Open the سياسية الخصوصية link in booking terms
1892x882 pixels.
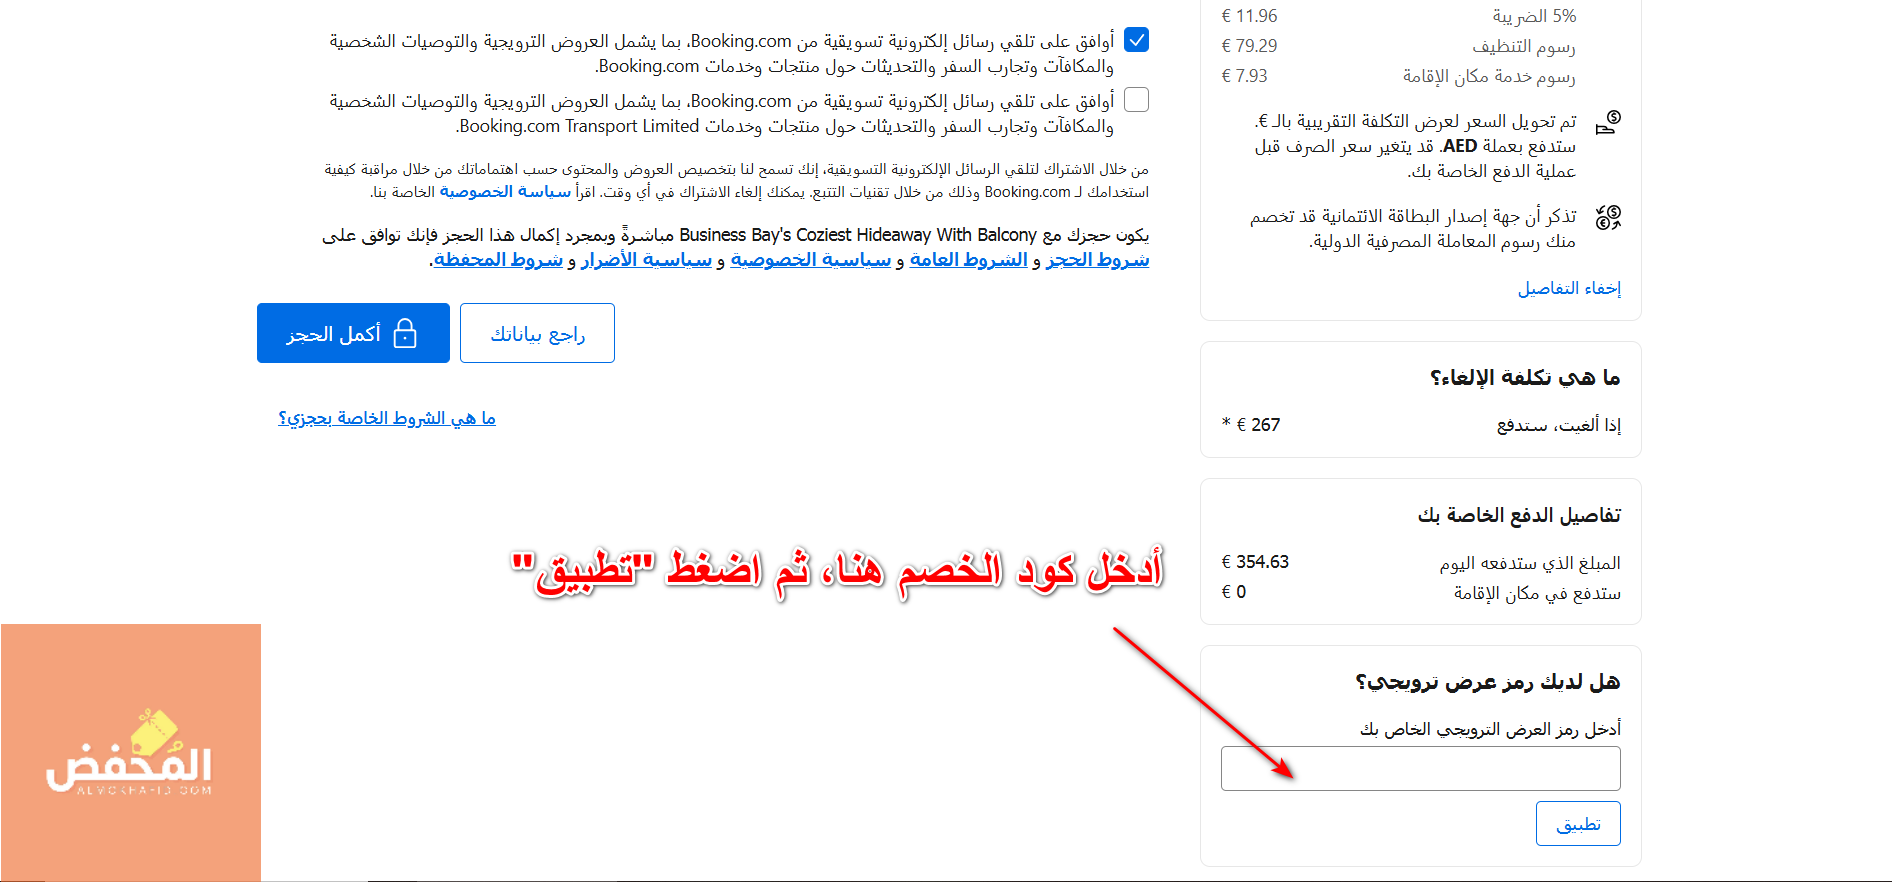810,260
